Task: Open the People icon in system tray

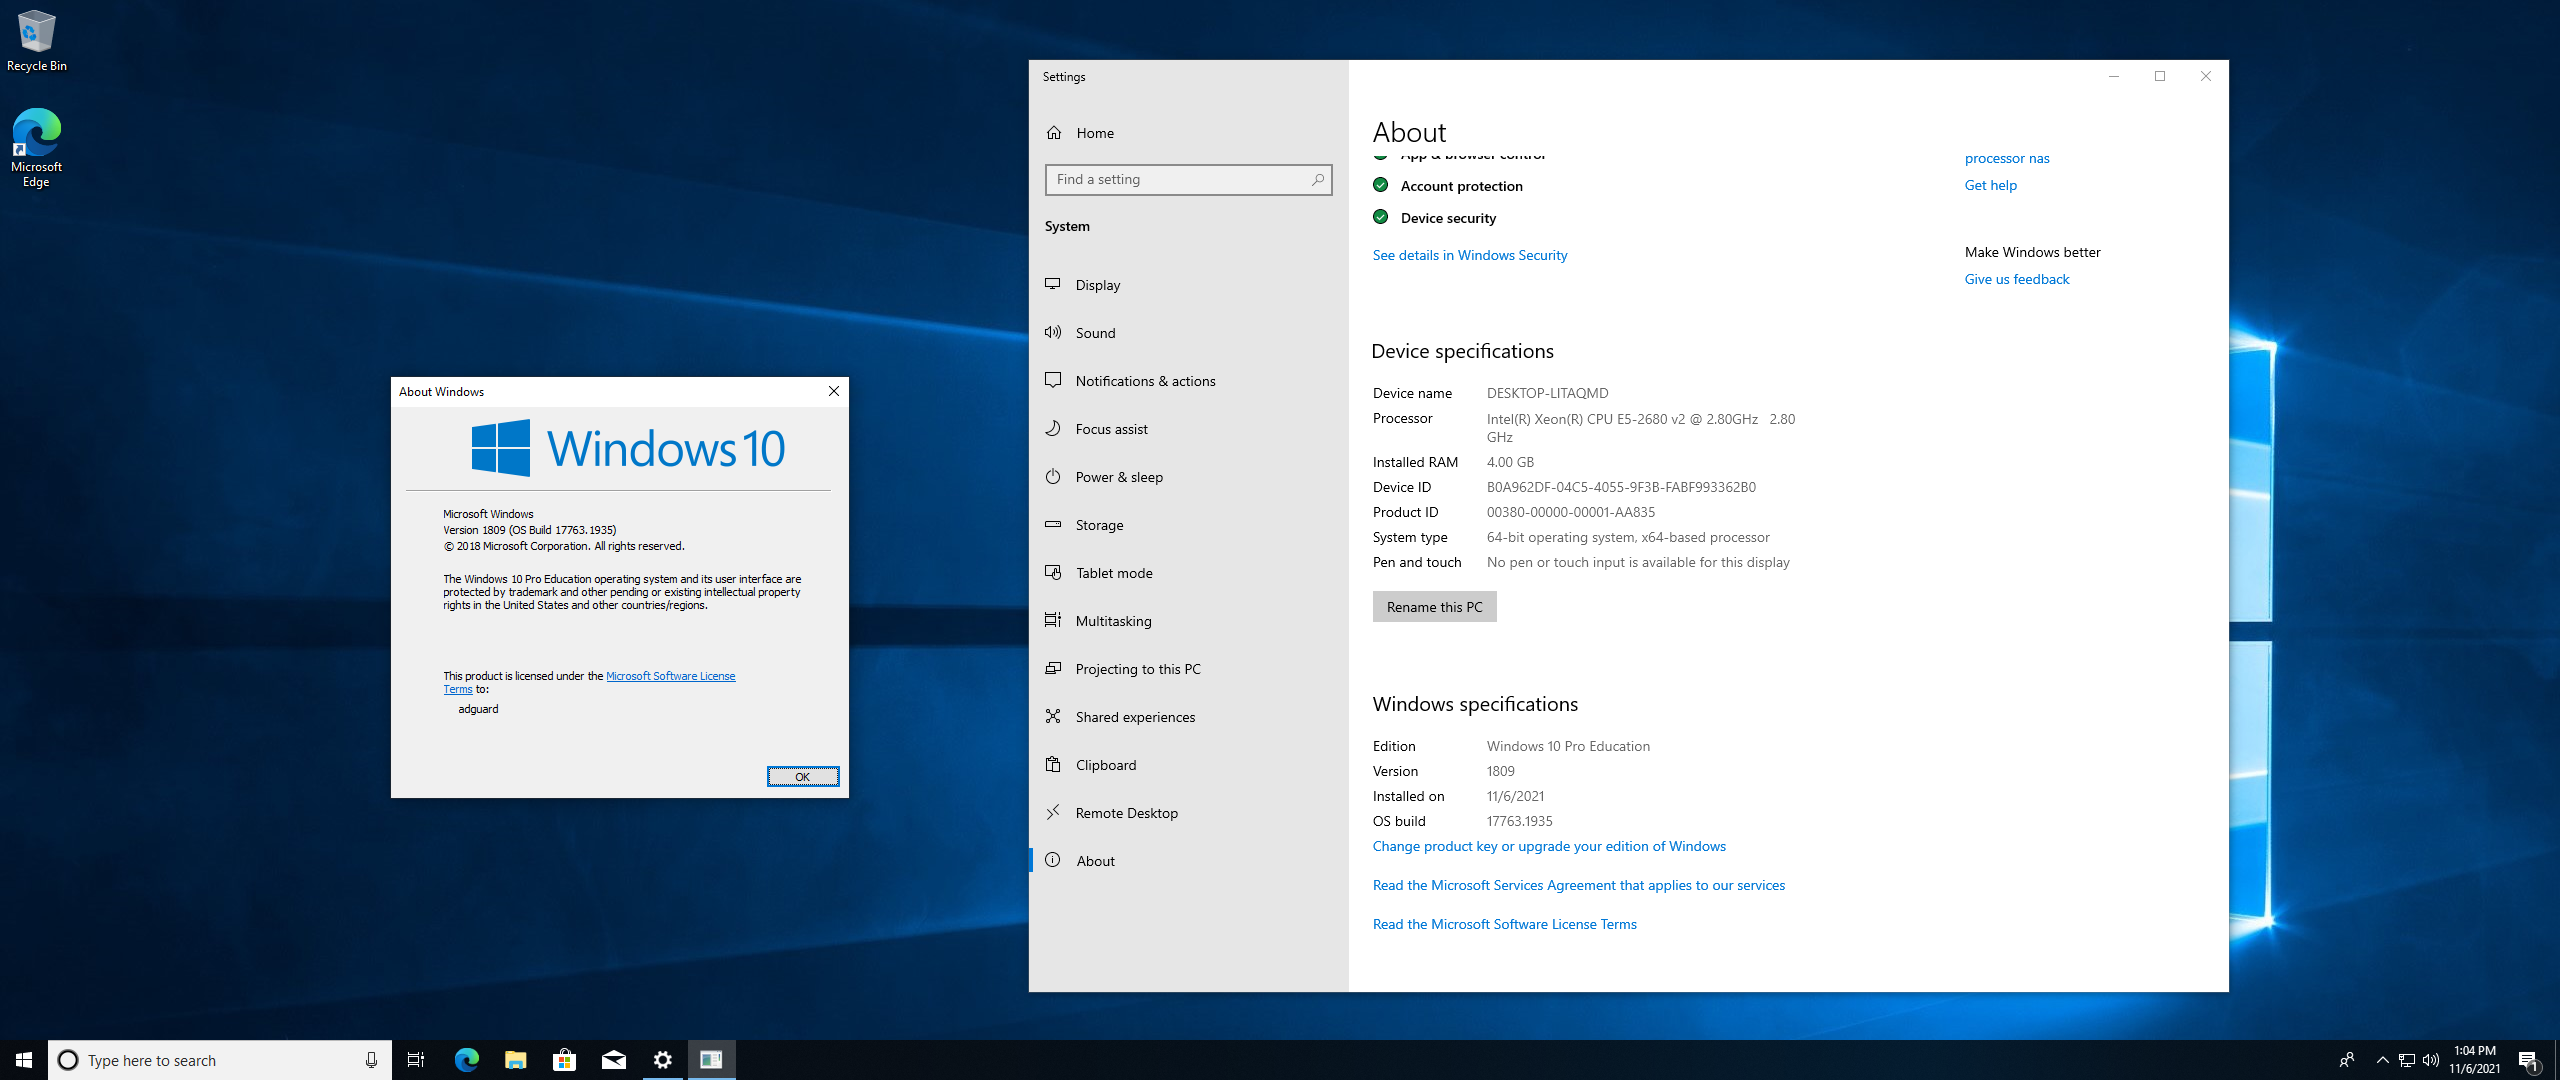Action: (x=2346, y=1060)
